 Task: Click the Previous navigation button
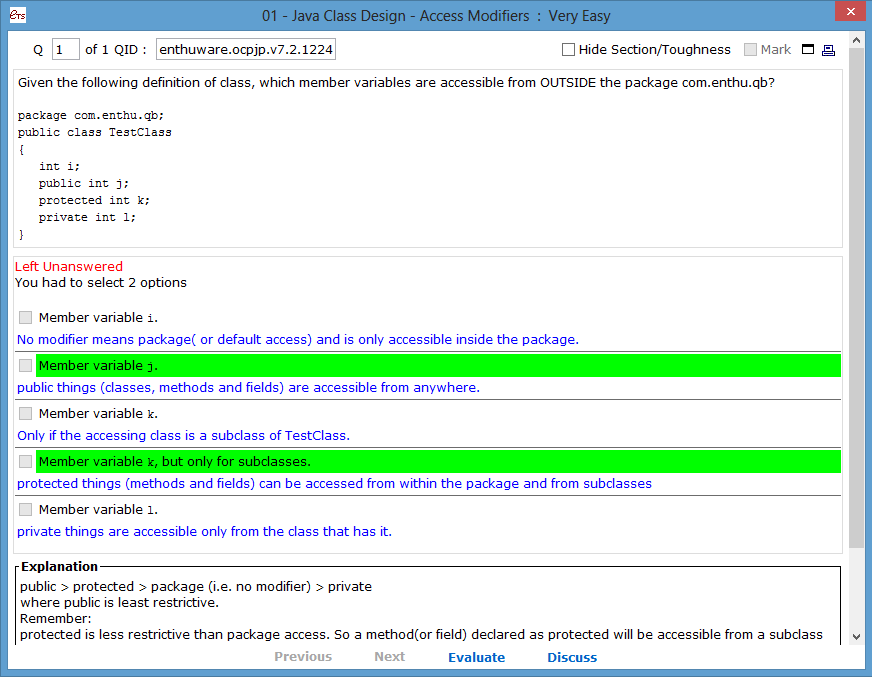point(303,657)
